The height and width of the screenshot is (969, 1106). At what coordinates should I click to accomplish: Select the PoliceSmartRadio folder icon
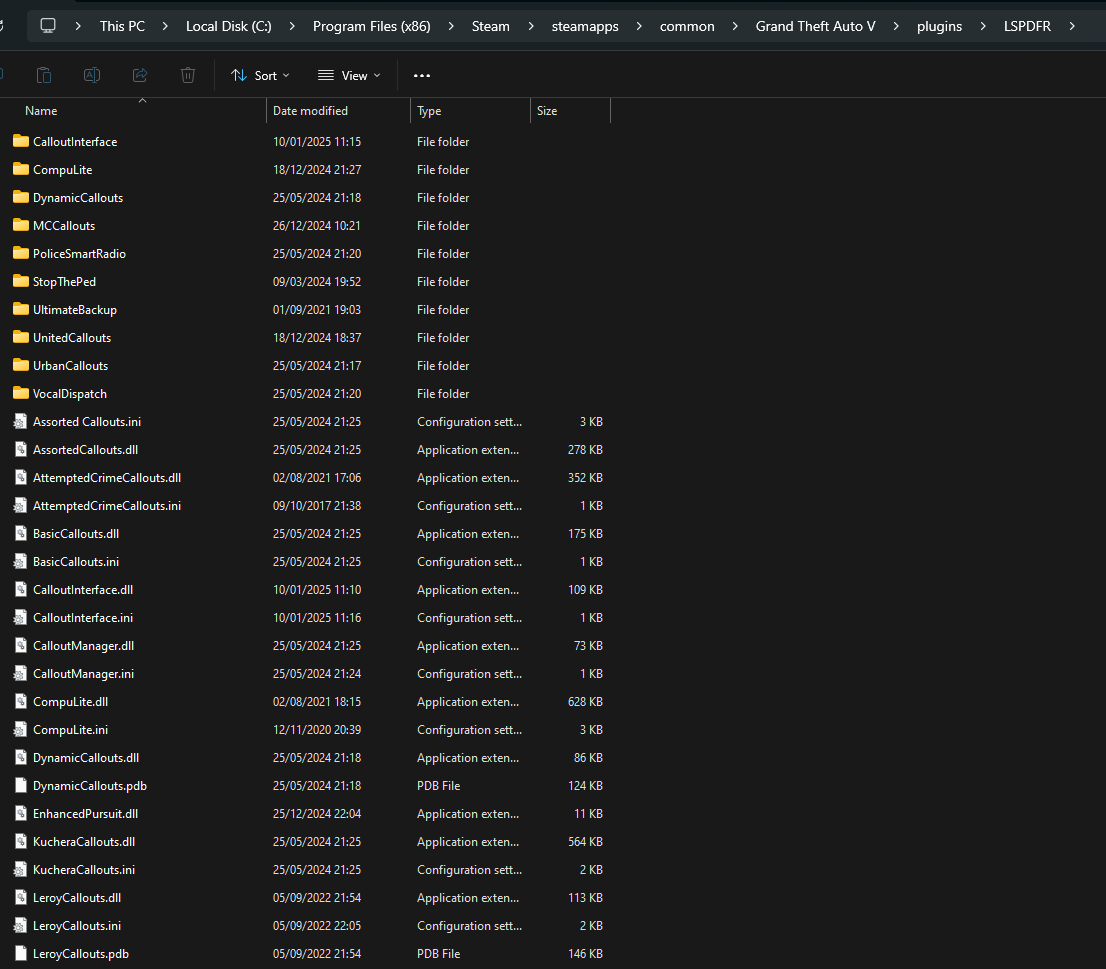coord(21,253)
